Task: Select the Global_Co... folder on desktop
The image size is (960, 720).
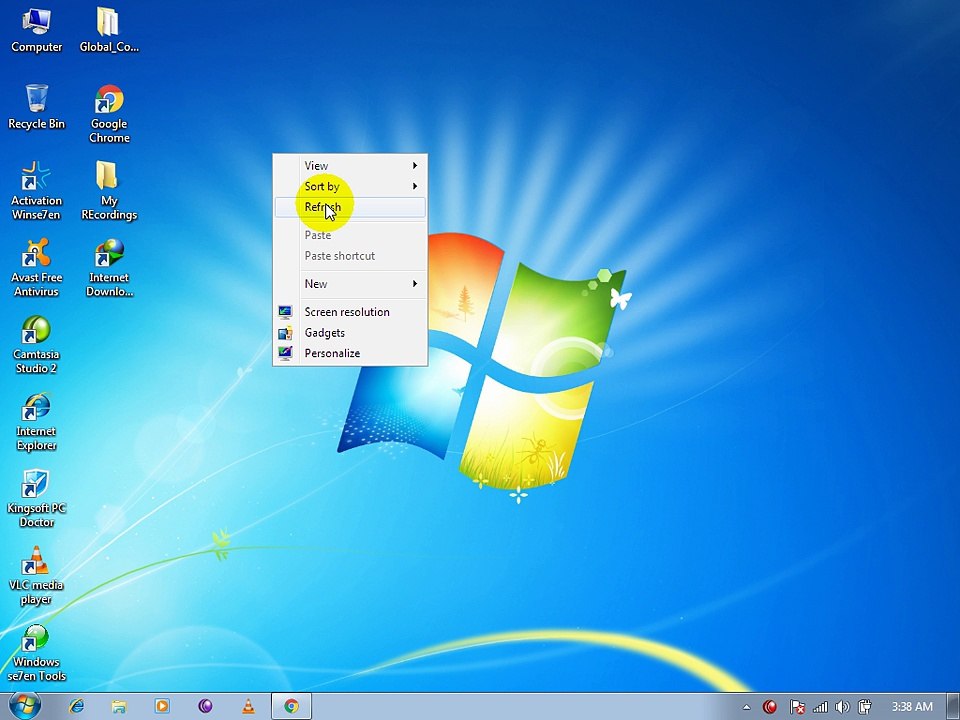Action: 109,31
